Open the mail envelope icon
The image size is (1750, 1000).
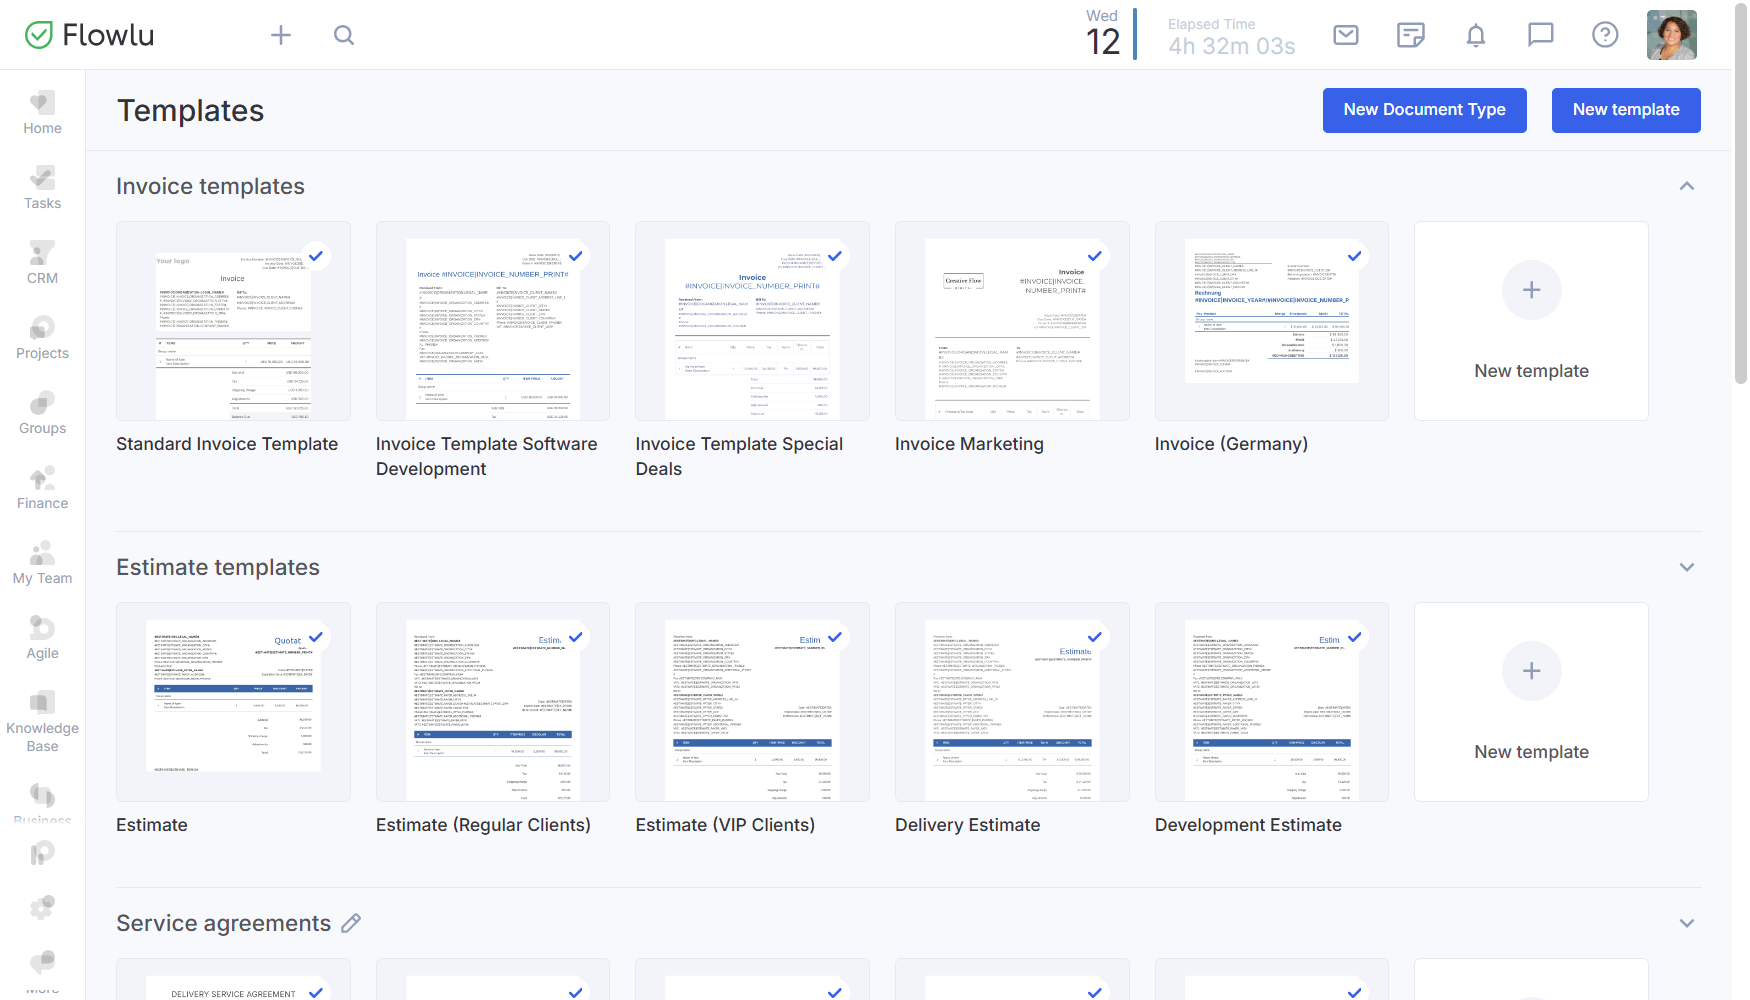pyautogui.click(x=1346, y=35)
